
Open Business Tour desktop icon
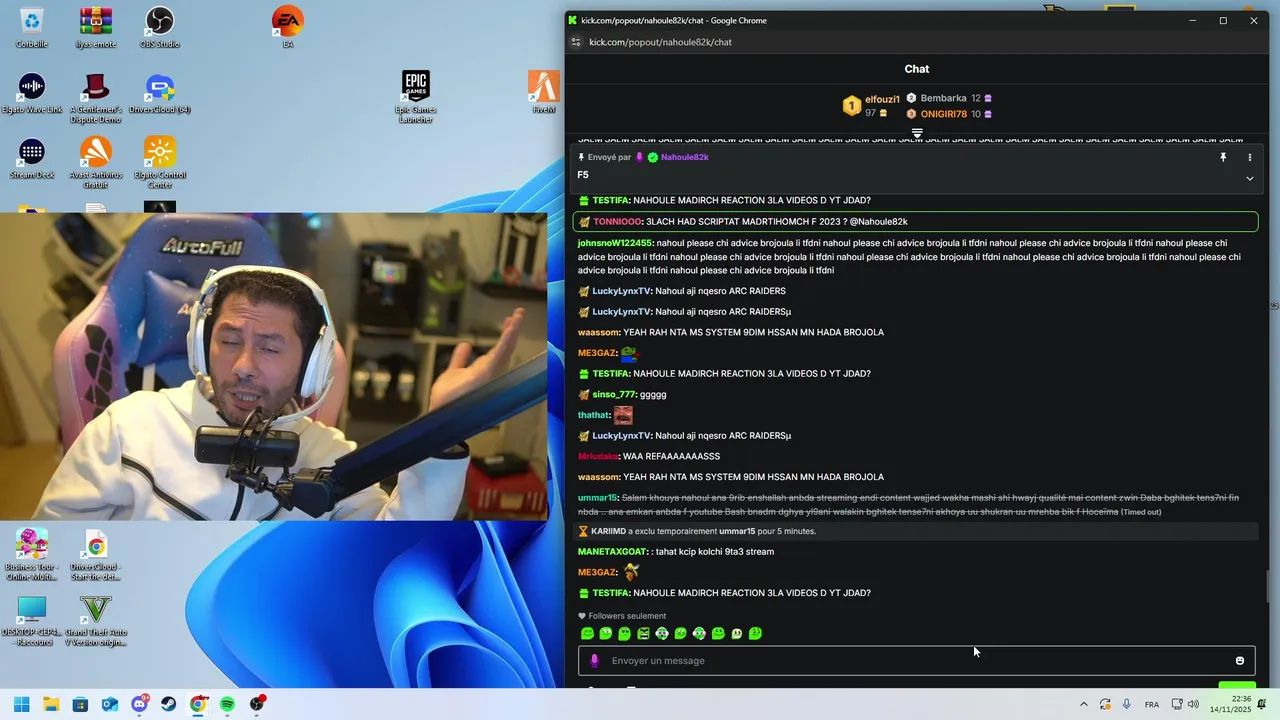pyautogui.click(x=31, y=554)
